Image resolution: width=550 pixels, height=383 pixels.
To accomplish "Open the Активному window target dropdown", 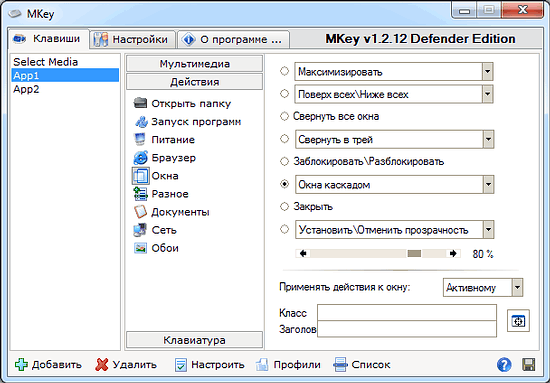I will [x=517, y=288].
